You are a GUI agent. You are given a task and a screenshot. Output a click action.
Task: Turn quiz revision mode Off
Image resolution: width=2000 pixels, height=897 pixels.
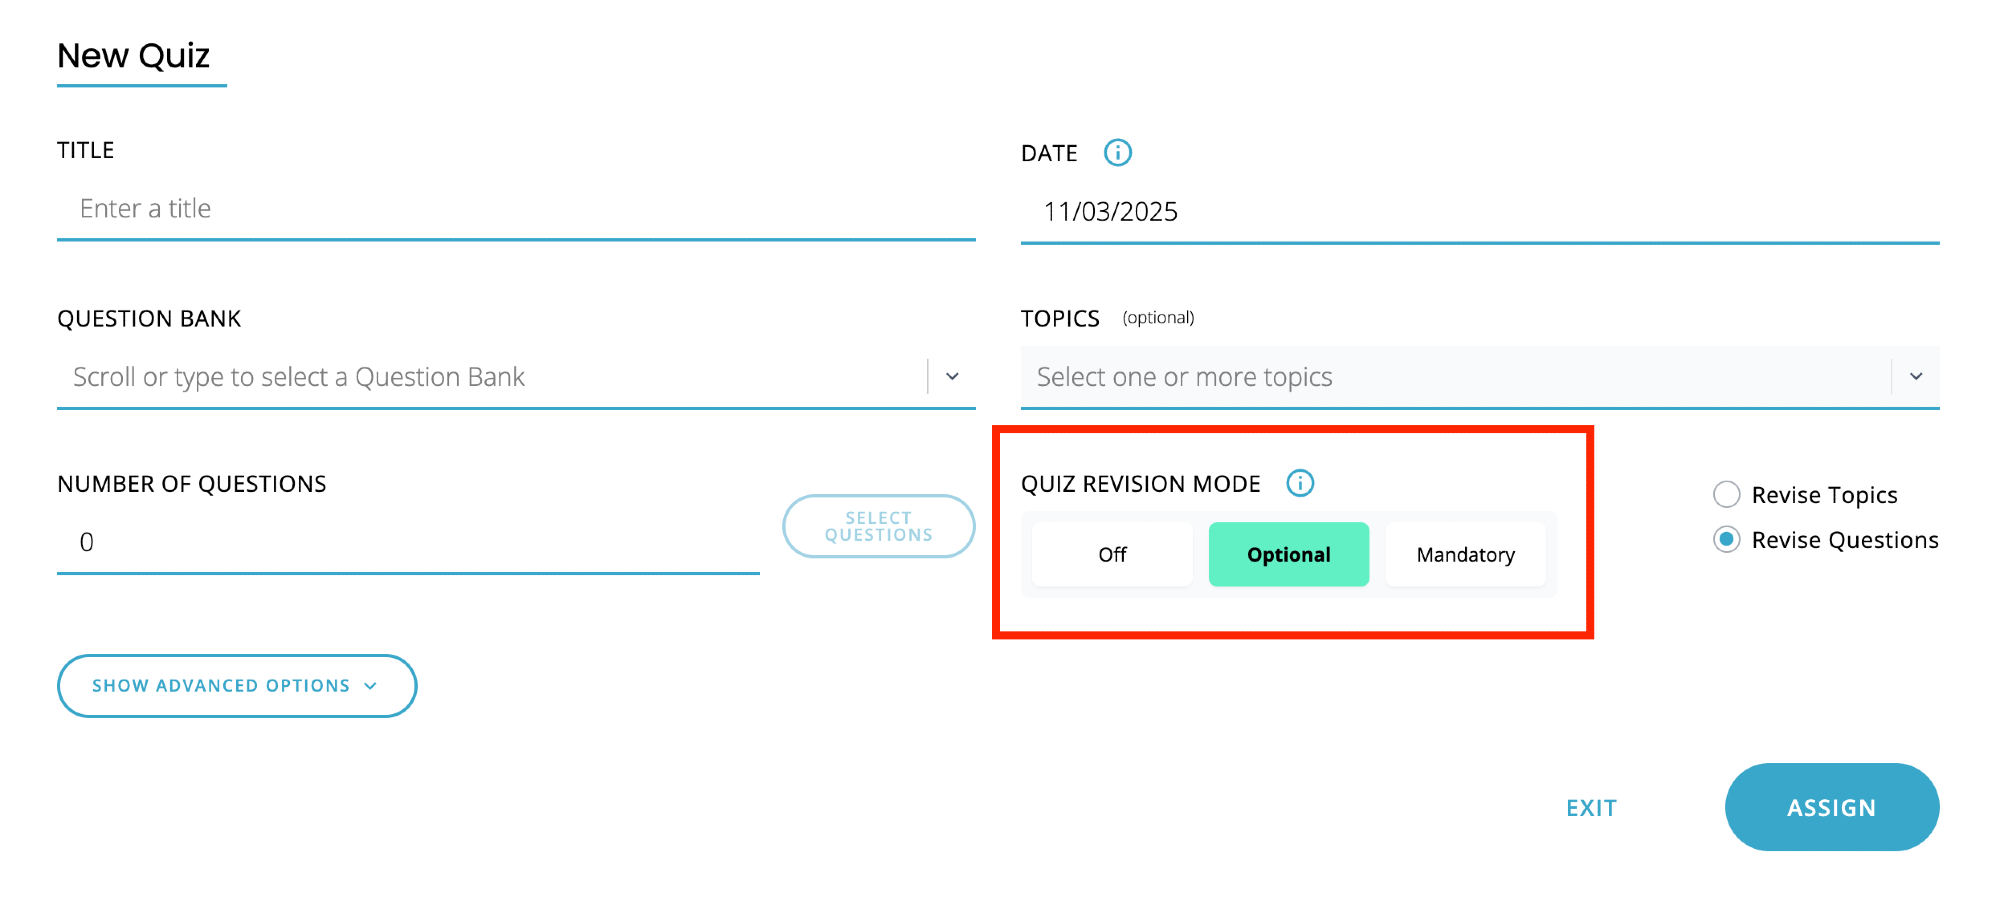[1112, 555]
